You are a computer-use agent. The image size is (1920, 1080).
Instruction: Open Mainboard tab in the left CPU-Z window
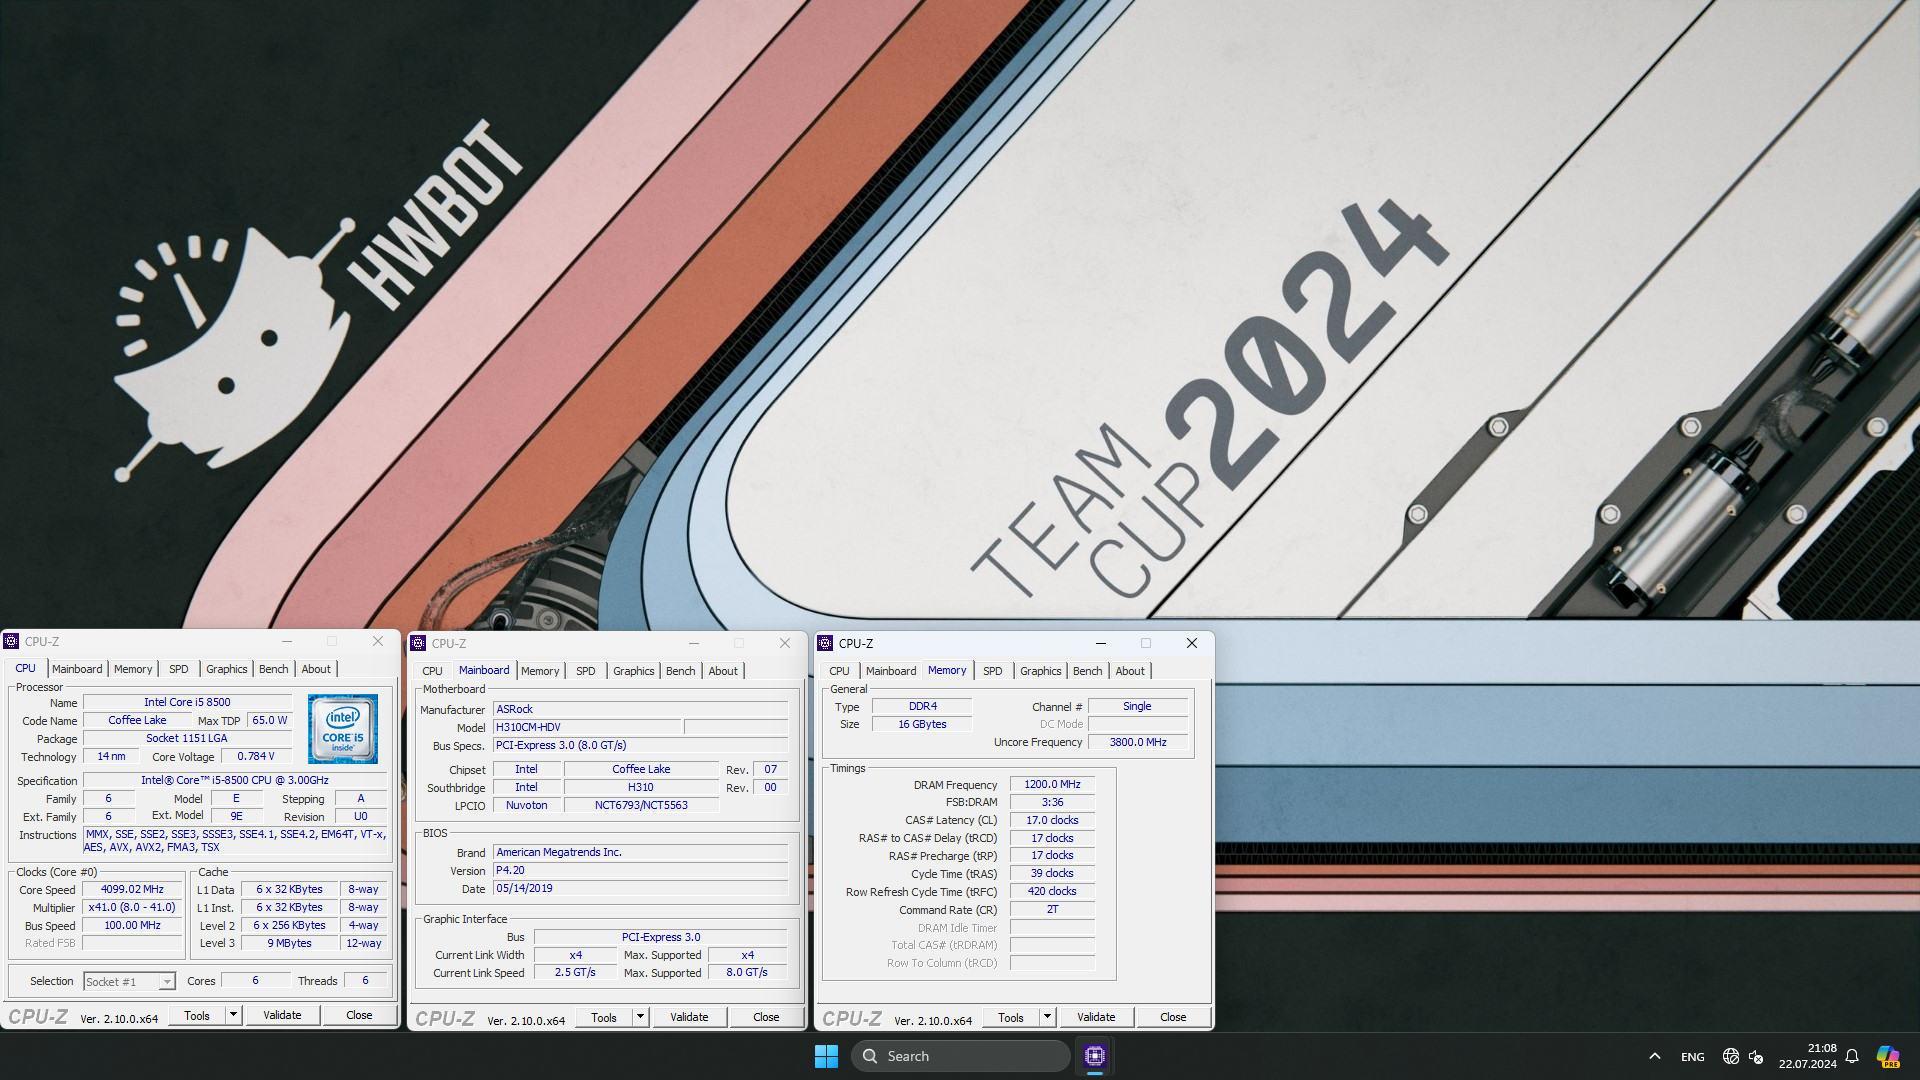tap(77, 669)
